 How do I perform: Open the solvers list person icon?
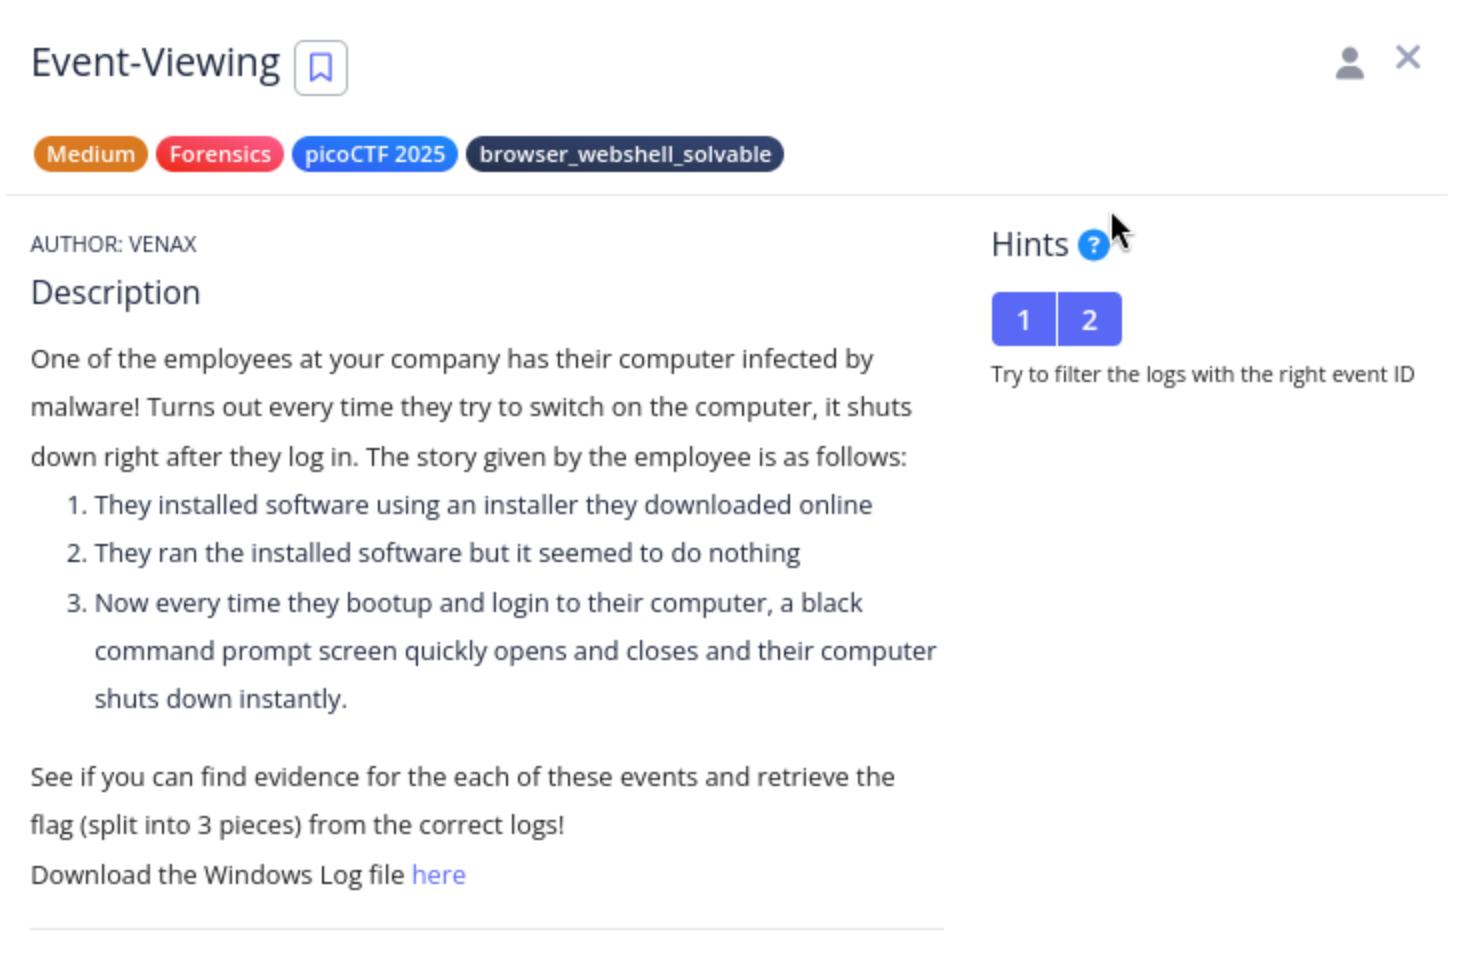(x=1349, y=63)
